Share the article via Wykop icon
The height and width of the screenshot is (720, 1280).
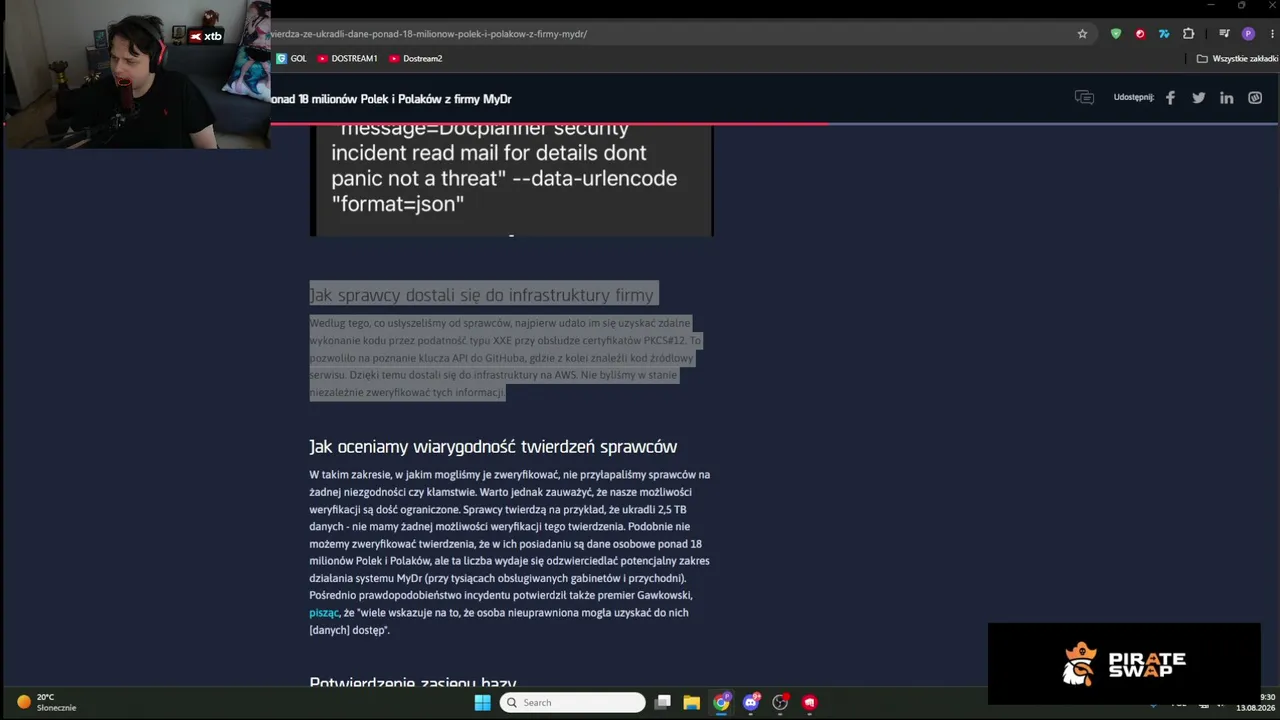pyautogui.click(x=1255, y=98)
